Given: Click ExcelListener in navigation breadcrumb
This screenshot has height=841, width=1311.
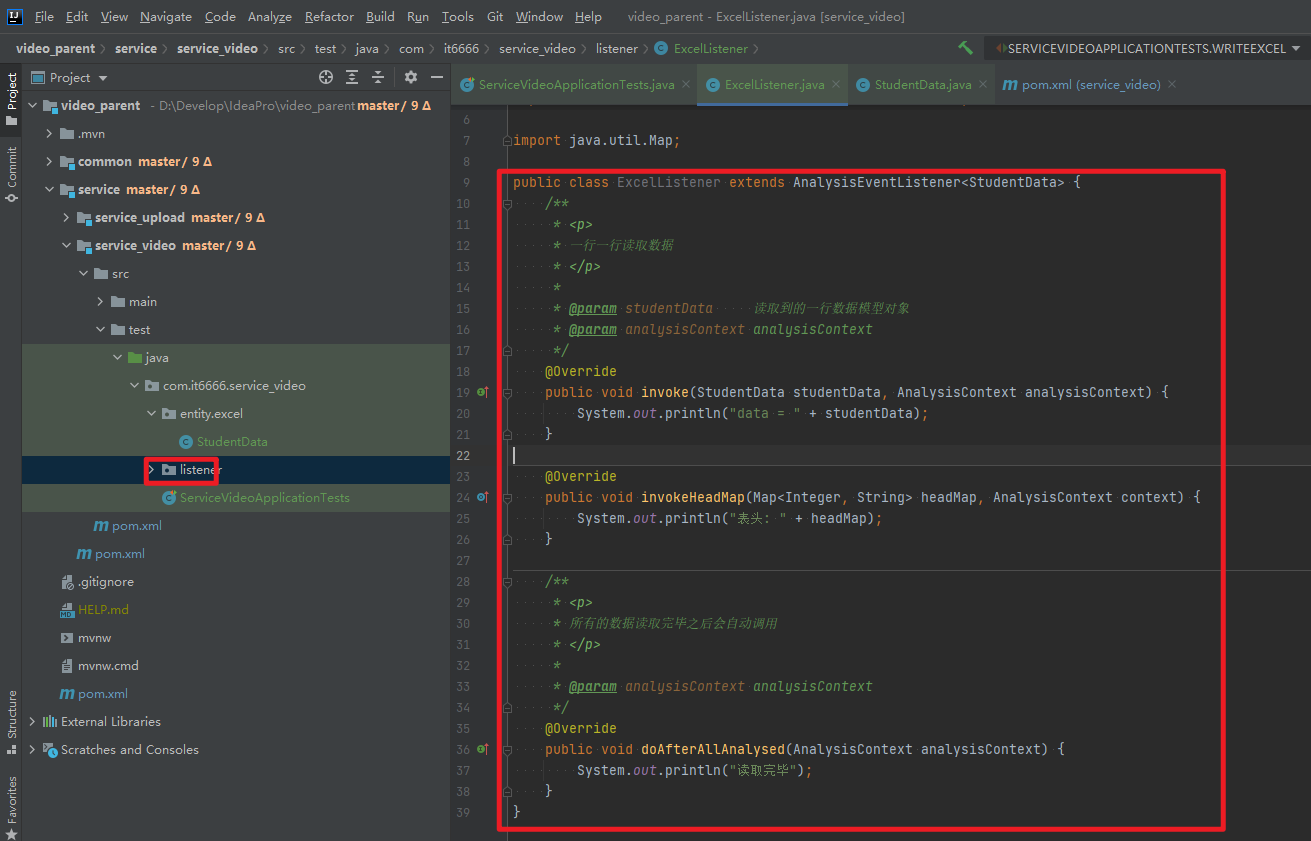Looking at the screenshot, I should 702,48.
